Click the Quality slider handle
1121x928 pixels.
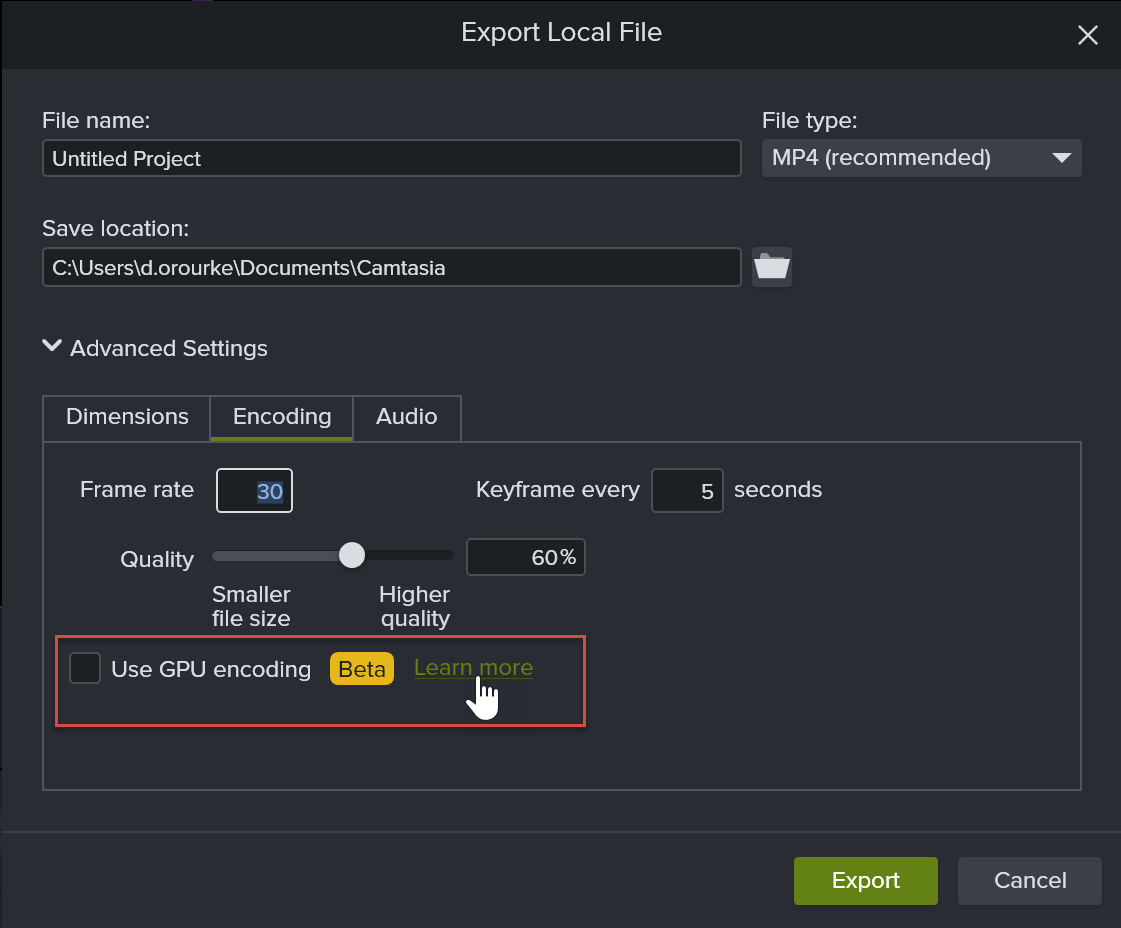[x=351, y=555]
